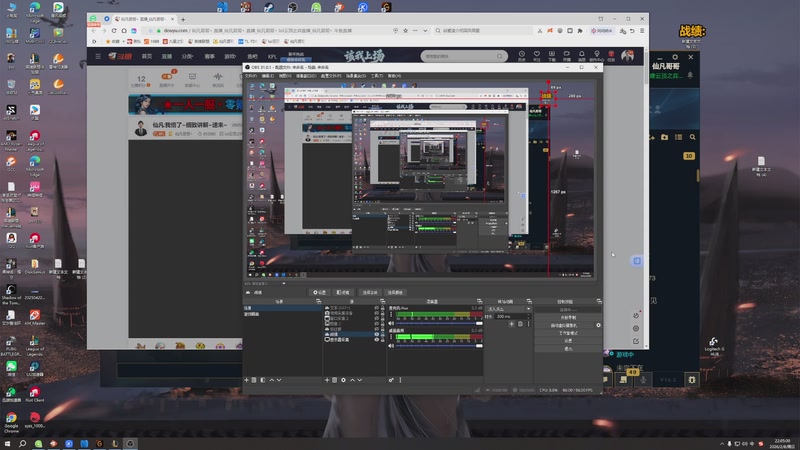Image resolution: width=800 pixels, height=450 pixels.
Task: Open Douyu user avatar menu
Action: pos(628,55)
